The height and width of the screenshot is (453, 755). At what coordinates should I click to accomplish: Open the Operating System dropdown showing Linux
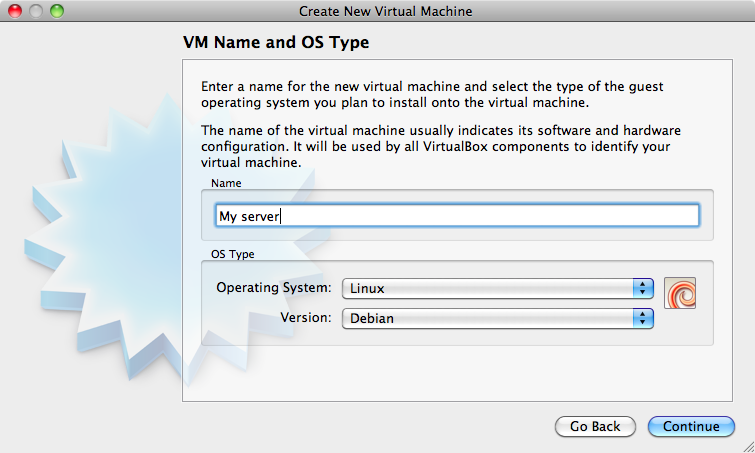(488, 288)
